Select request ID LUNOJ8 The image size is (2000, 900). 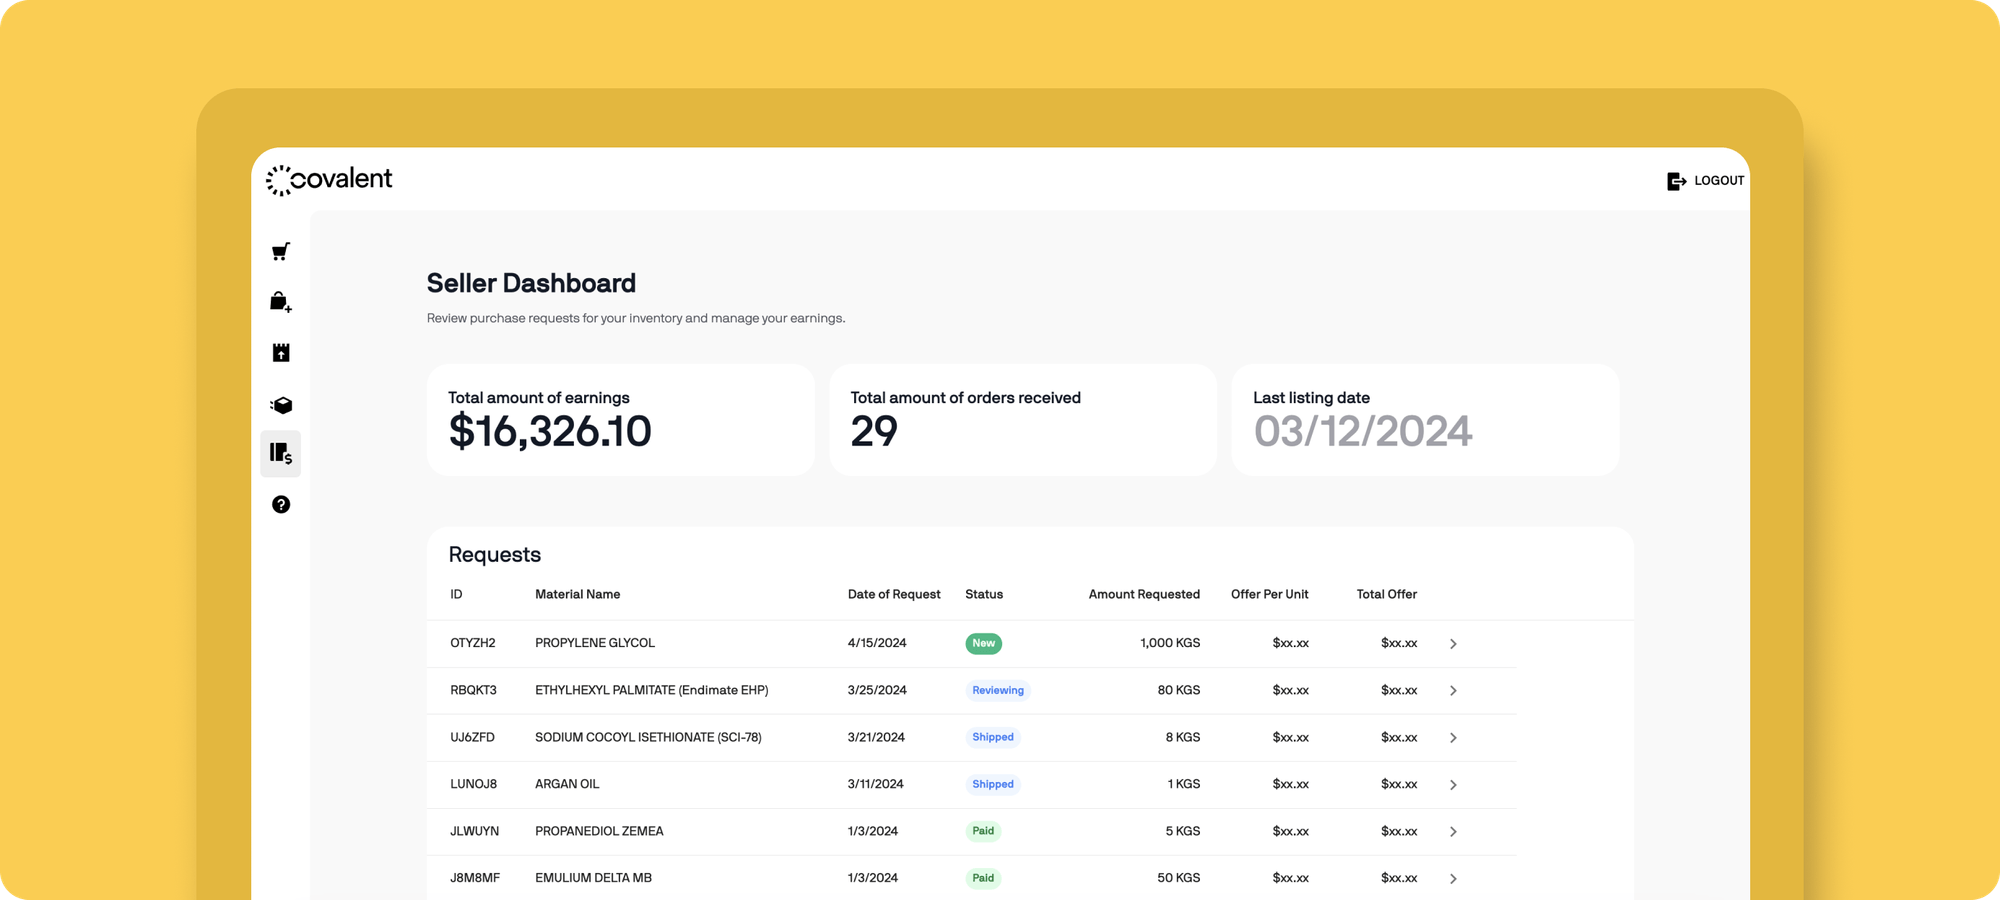pyautogui.click(x=473, y=785)
